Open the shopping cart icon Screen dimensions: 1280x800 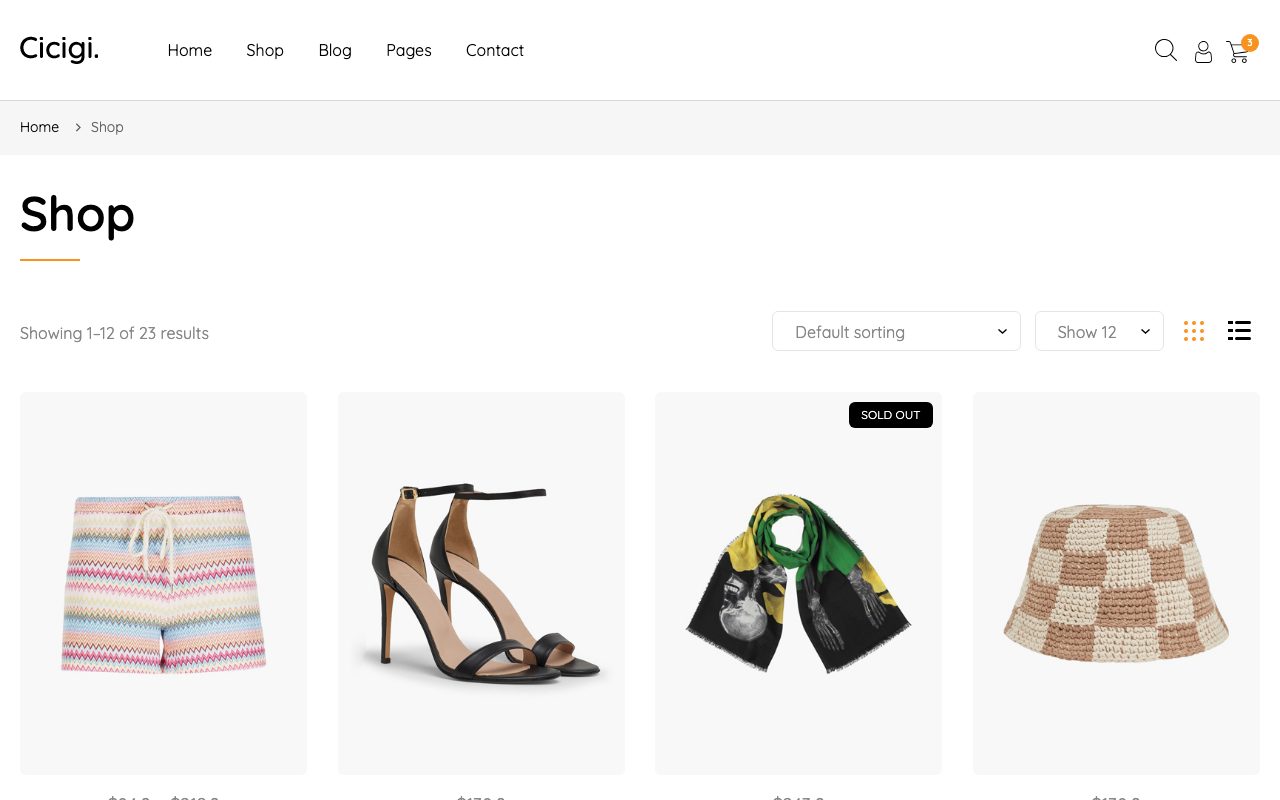click(x=1238, y=52)
